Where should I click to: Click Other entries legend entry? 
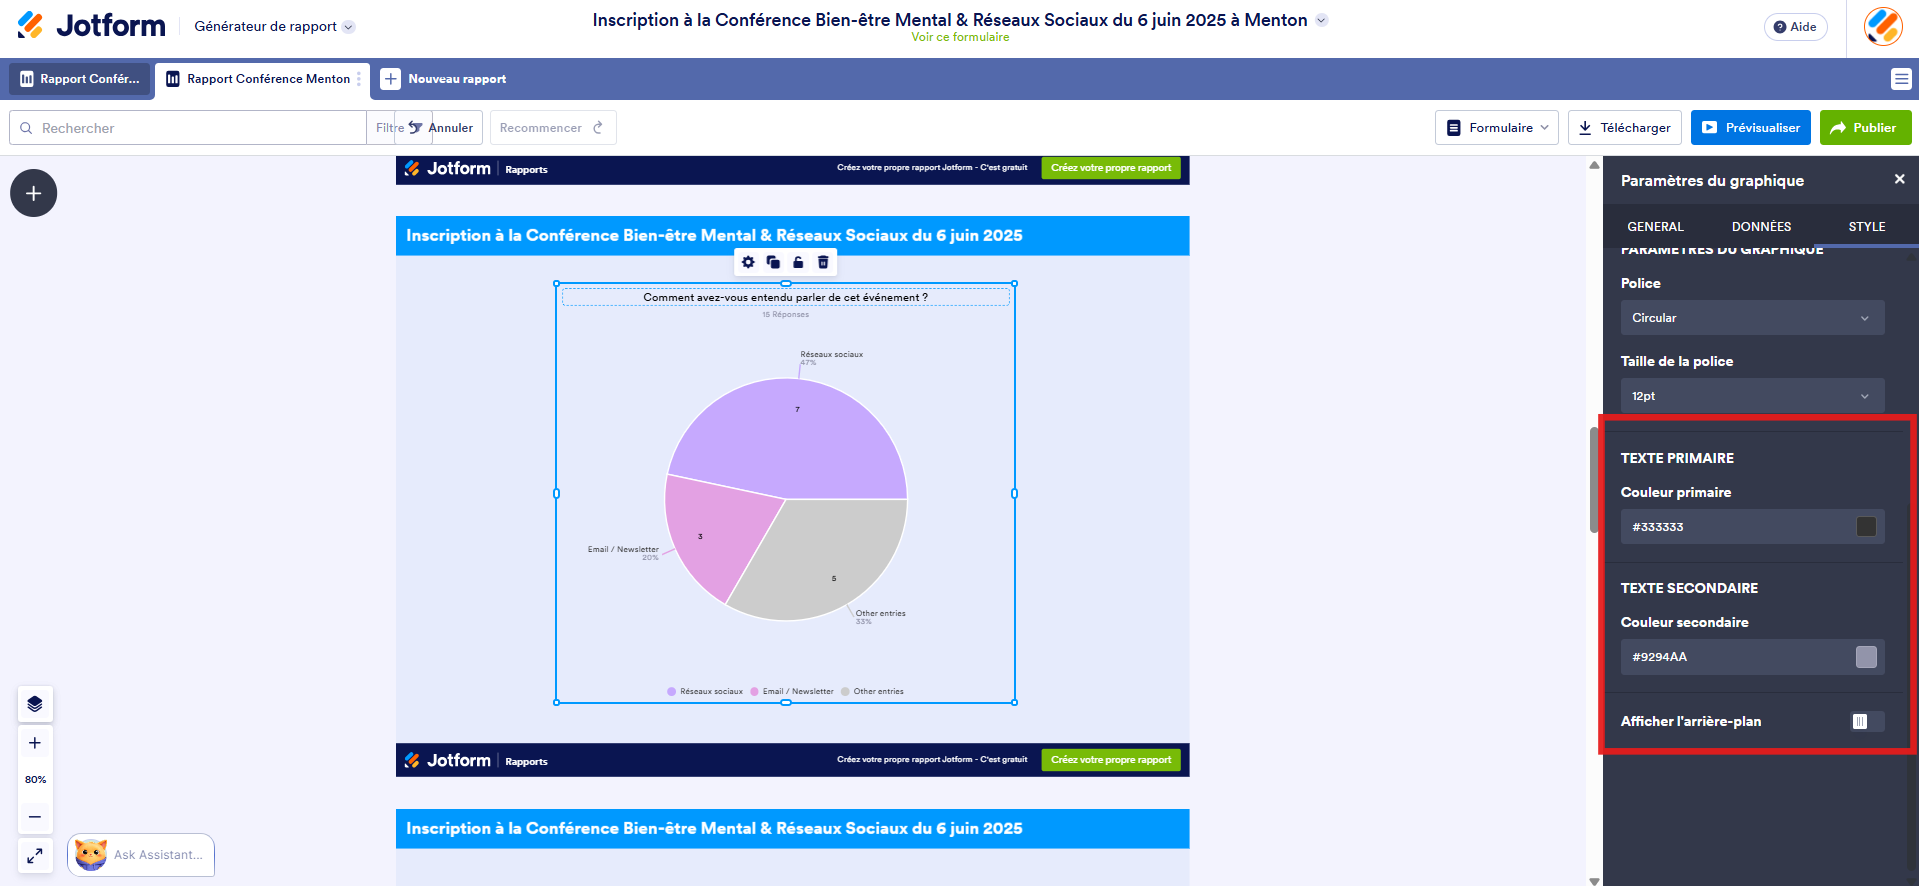[x=872, y=691]
